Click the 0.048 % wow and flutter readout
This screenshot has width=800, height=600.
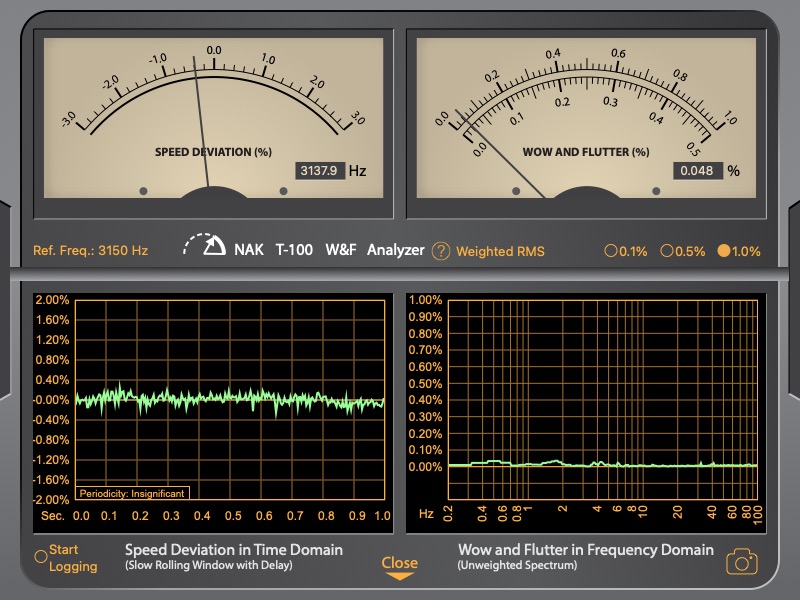point(698,171)
